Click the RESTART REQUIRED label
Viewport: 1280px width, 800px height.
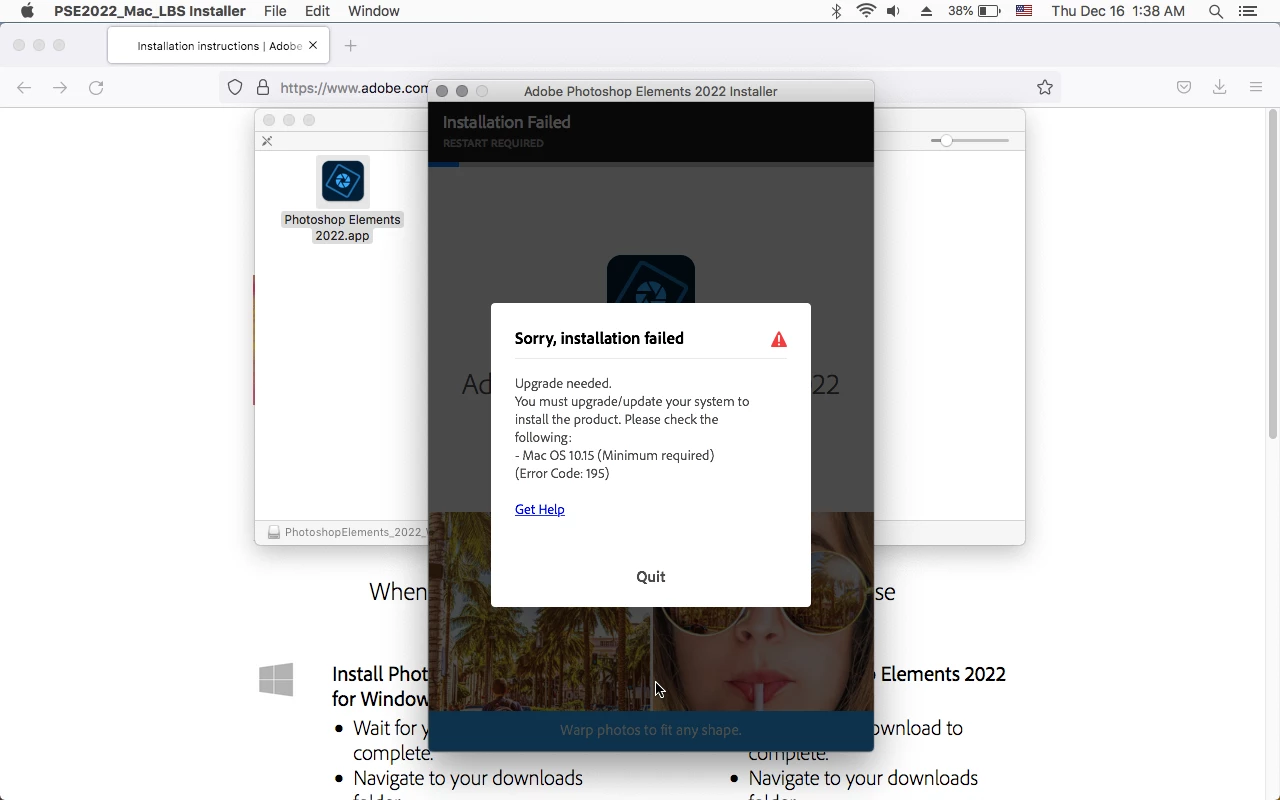coord(493,143)
